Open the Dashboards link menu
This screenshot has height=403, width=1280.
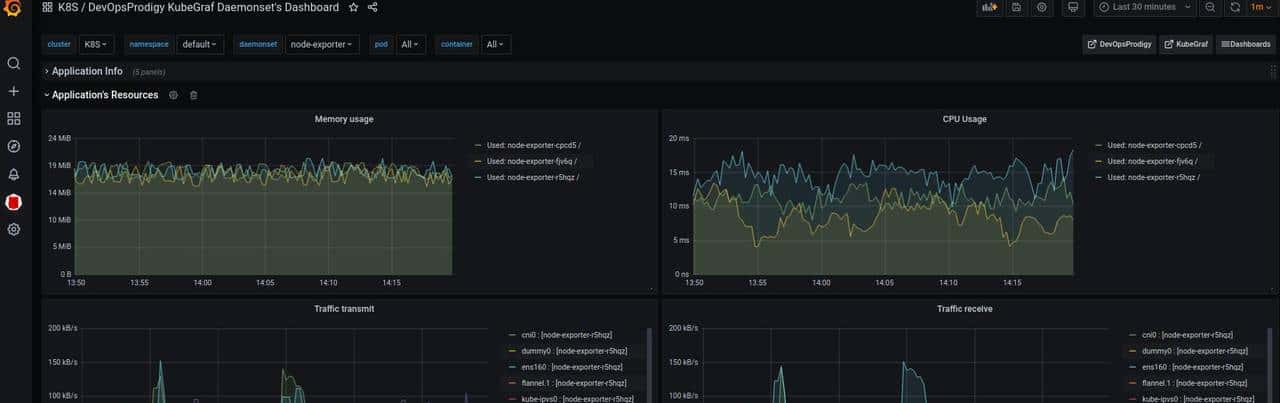(x=1245, y=44)
